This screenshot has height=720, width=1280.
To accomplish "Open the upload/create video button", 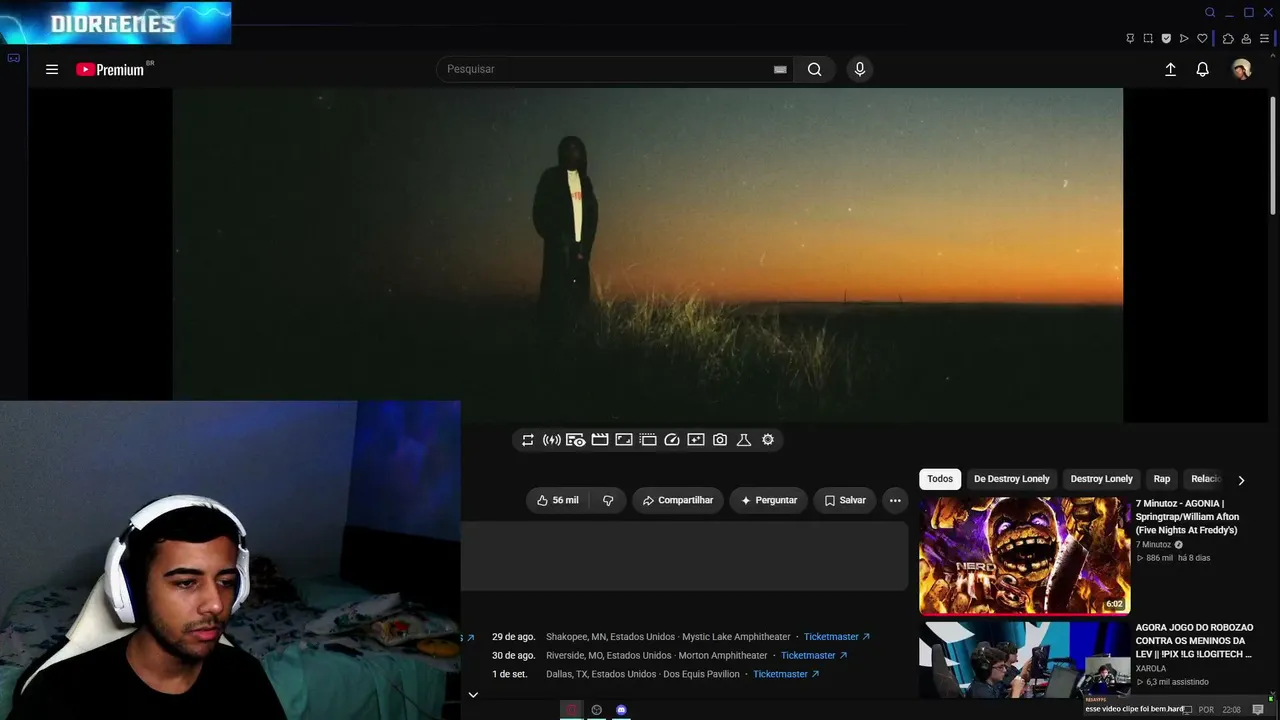I will [x=1170, y=69].
